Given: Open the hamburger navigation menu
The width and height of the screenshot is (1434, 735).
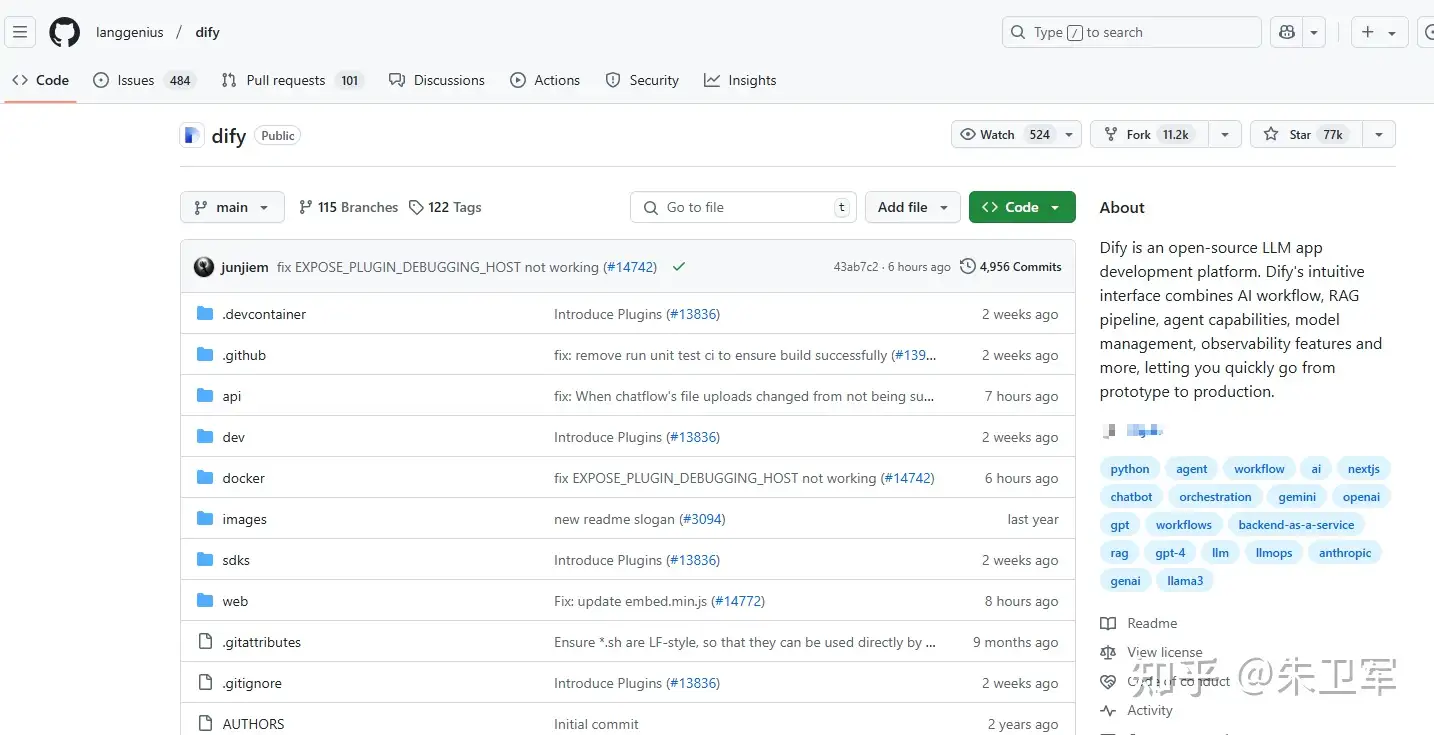Looking at the screenshot, I should (20, 32).
